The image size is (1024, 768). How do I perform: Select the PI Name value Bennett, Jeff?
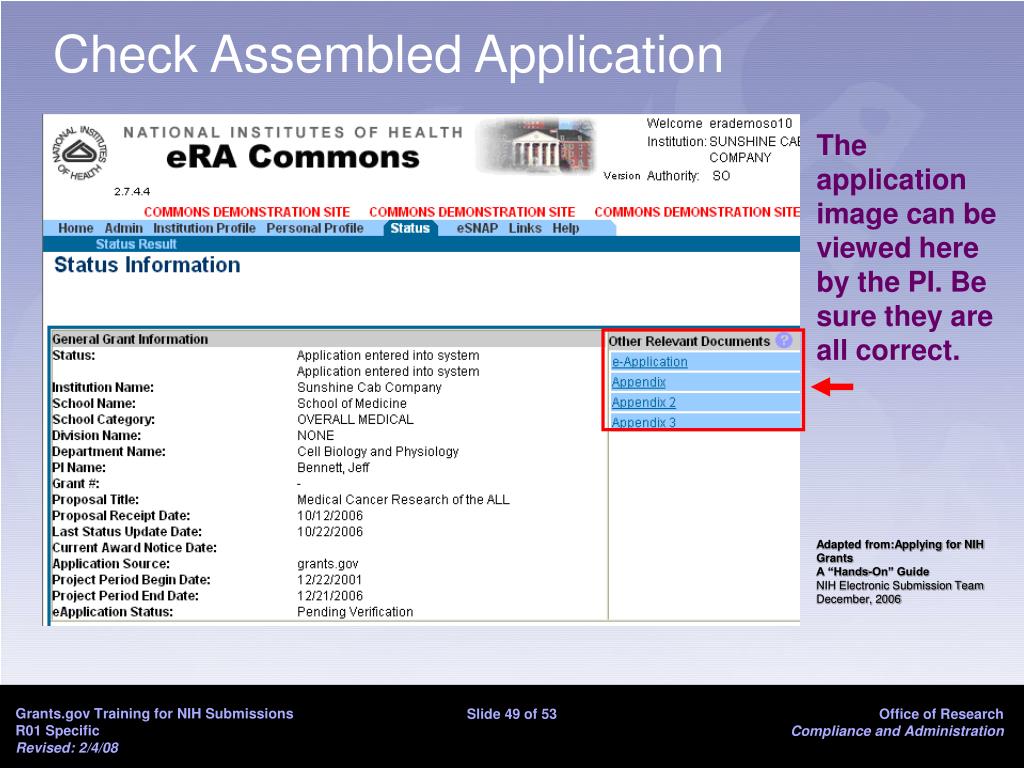point(333,468)
